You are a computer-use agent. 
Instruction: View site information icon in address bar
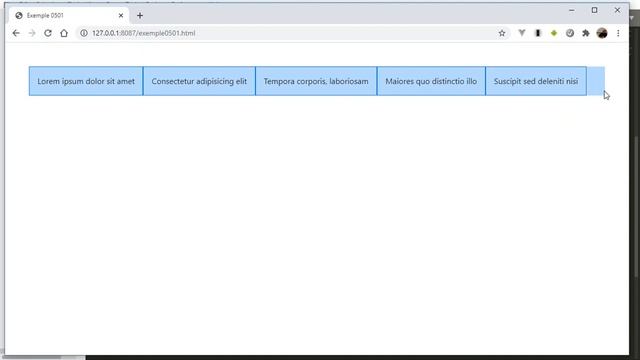coord(84,33)
